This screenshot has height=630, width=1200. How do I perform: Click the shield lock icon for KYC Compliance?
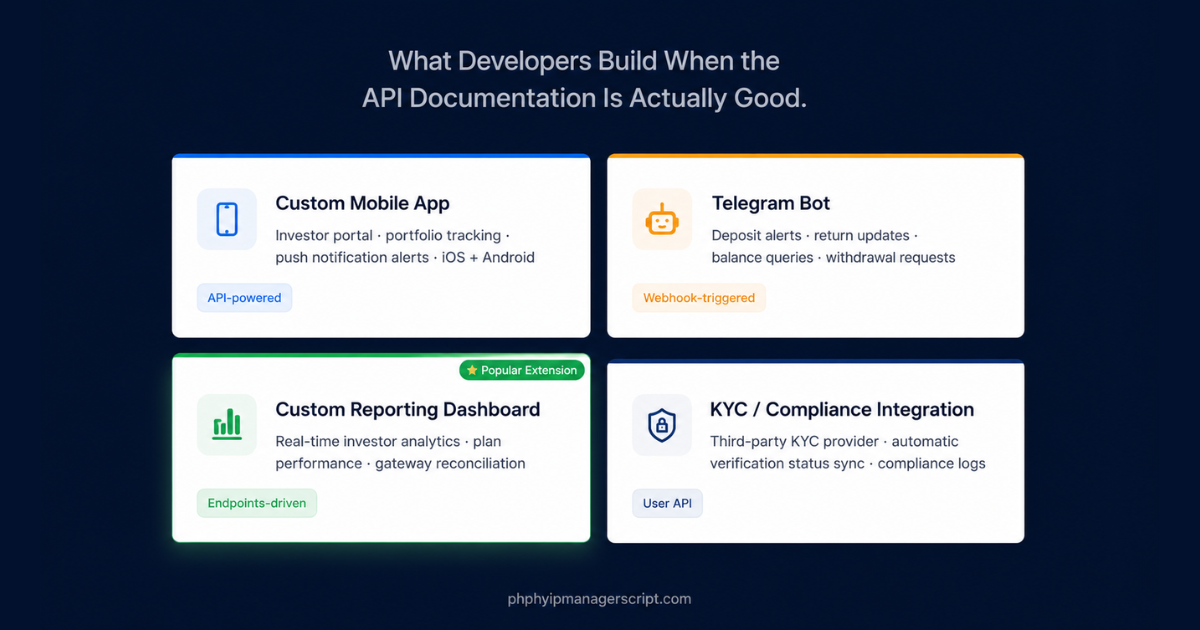661,425
